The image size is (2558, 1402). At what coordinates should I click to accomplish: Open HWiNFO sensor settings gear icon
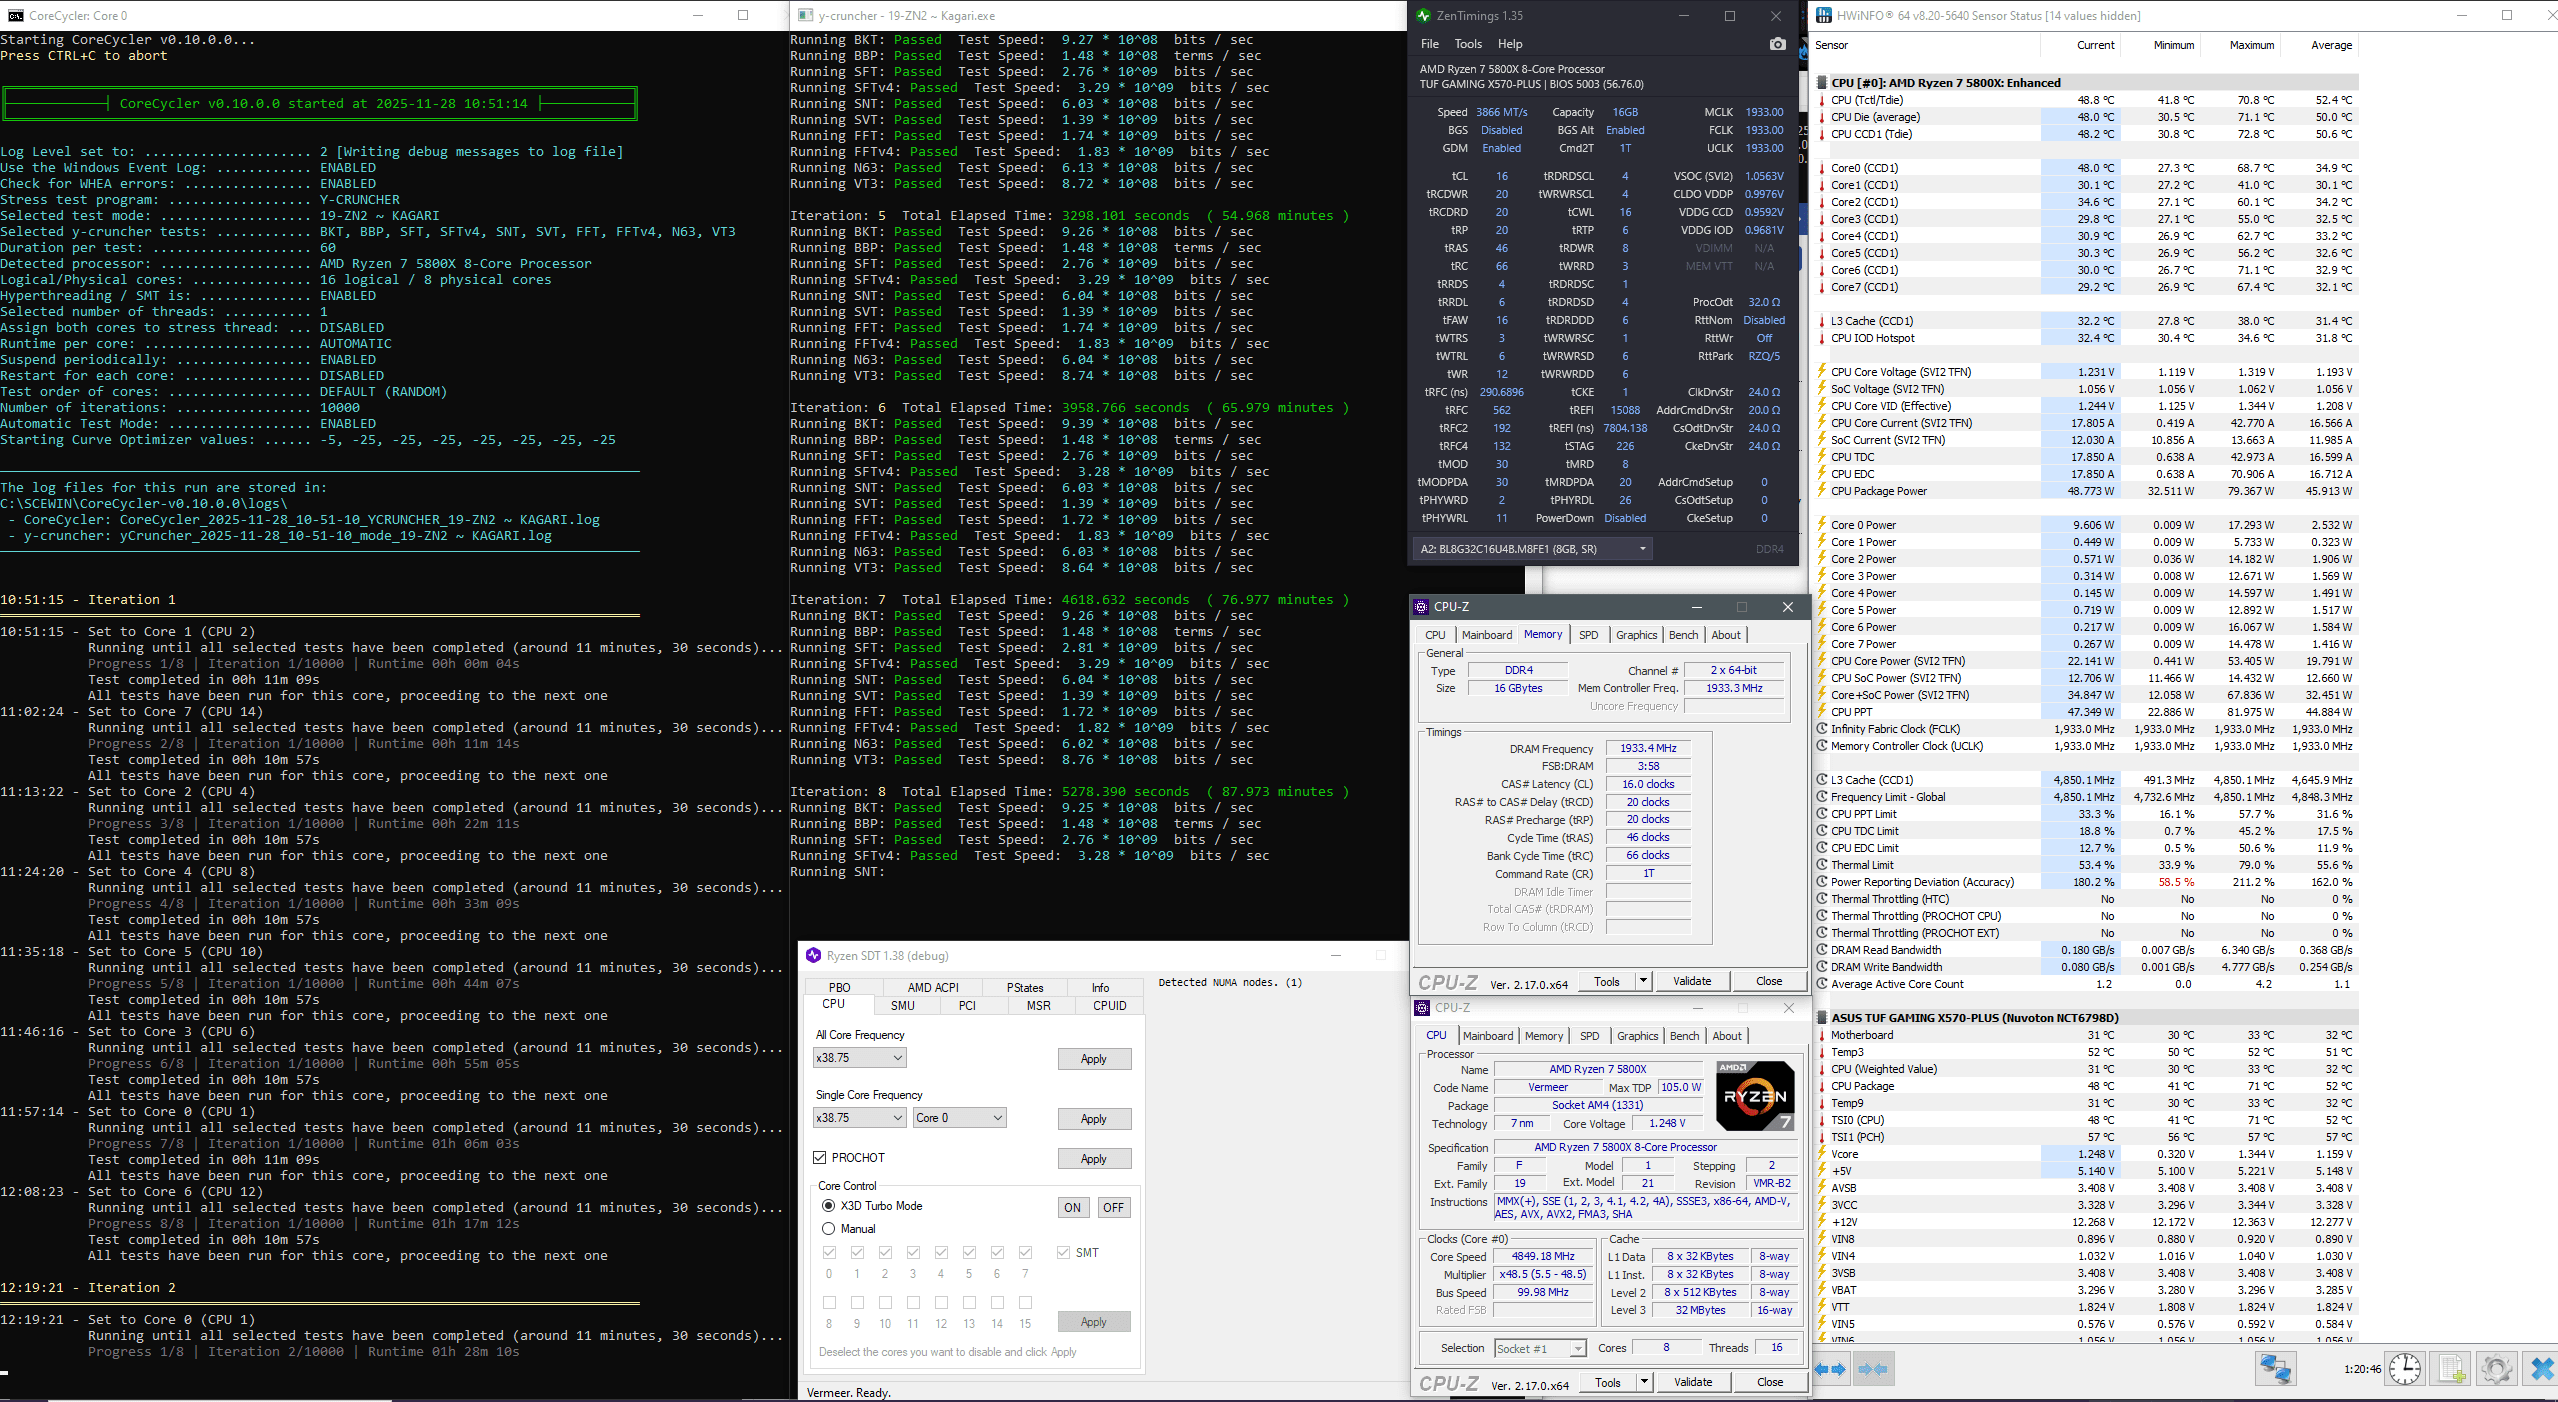[x=2496, y=1369]
